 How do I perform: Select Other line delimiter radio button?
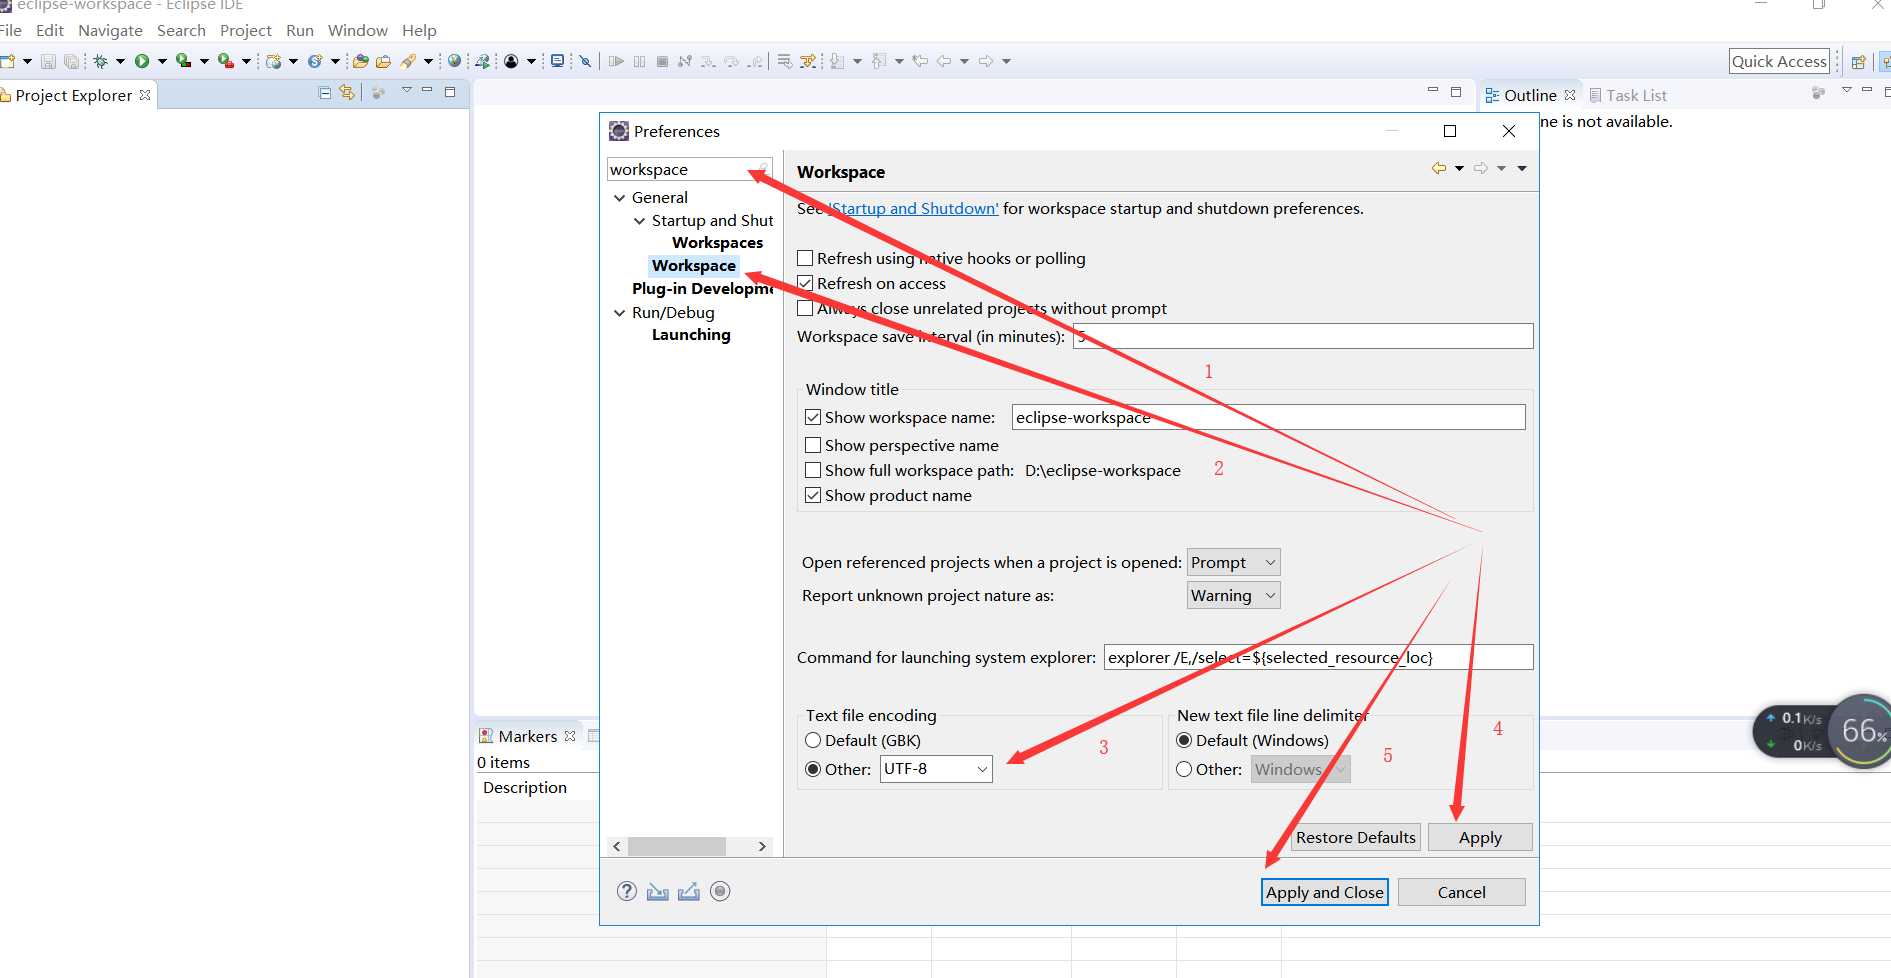tap(1184, 769)
